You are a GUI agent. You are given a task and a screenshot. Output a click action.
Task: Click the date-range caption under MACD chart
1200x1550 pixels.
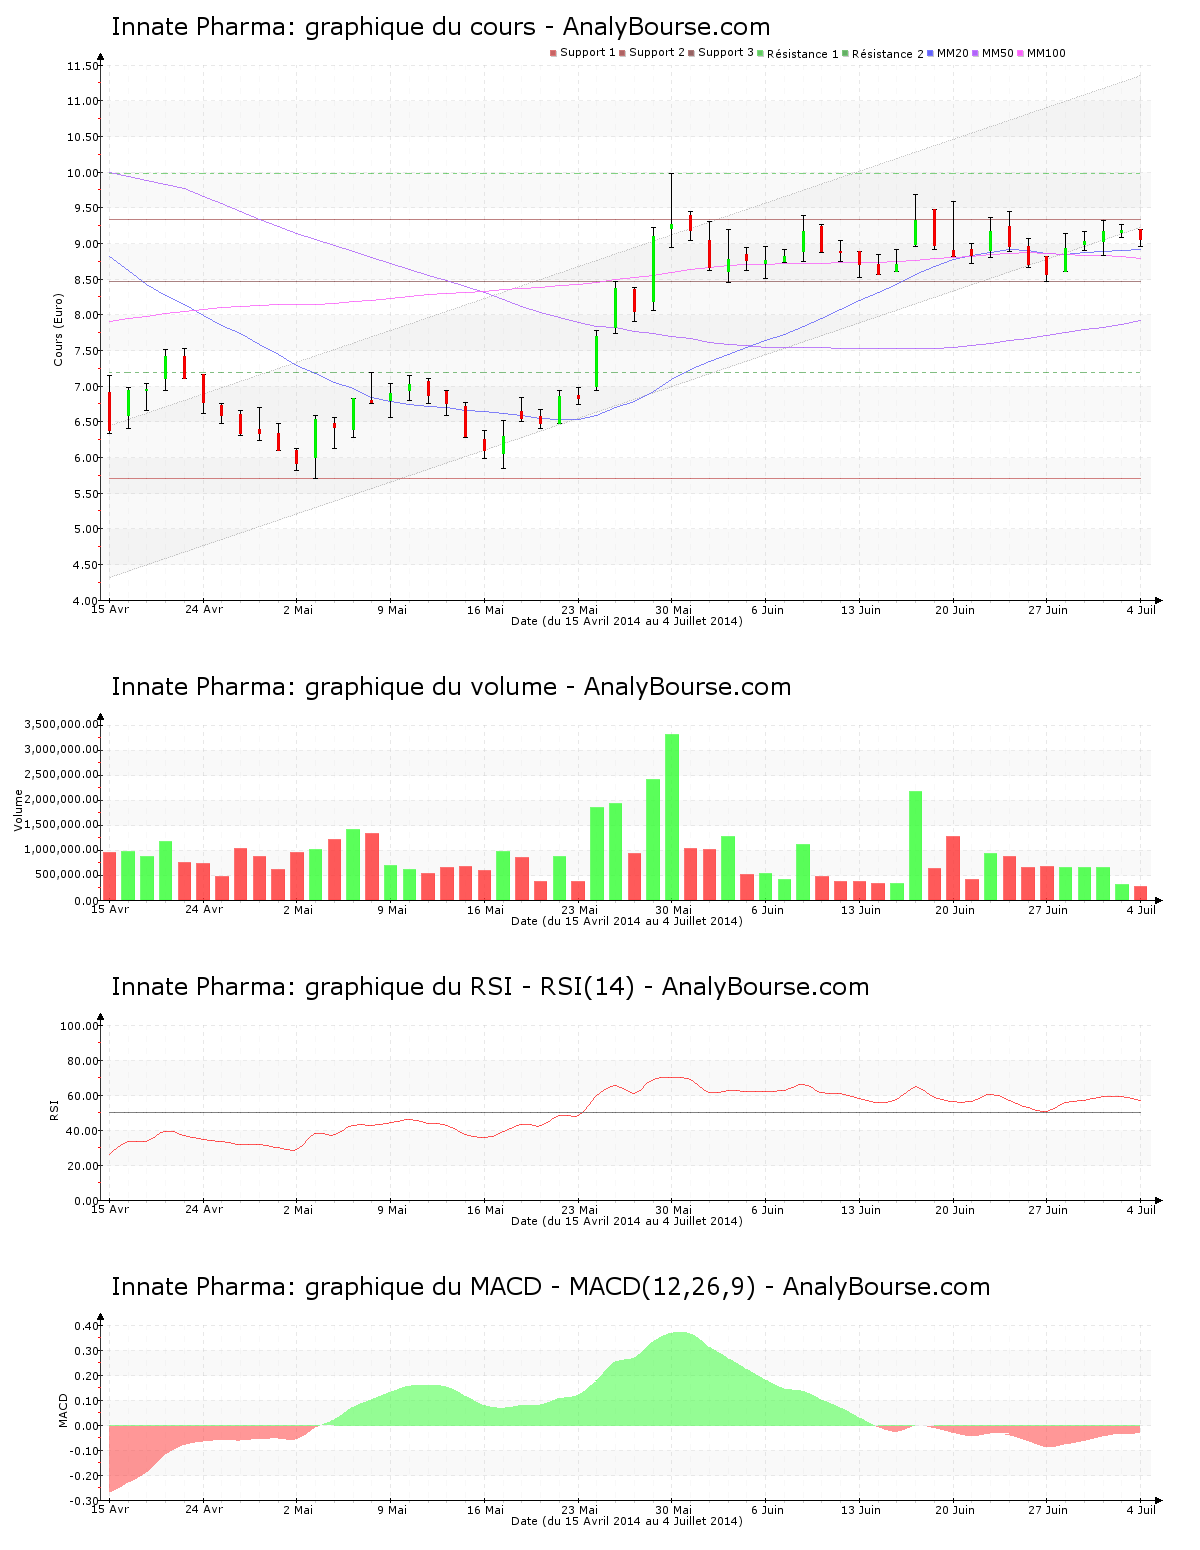coord(627,1521)
